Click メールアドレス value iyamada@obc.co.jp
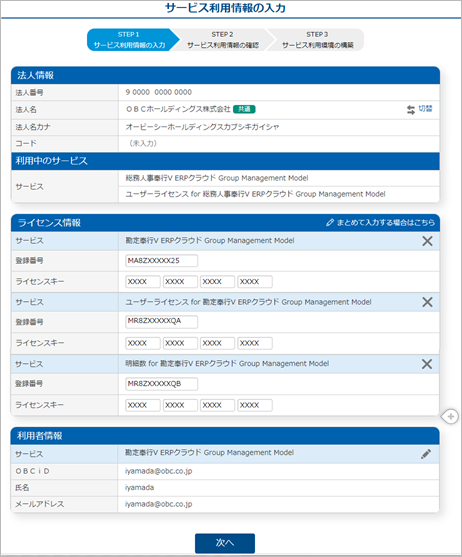 [x=158, y=504]
